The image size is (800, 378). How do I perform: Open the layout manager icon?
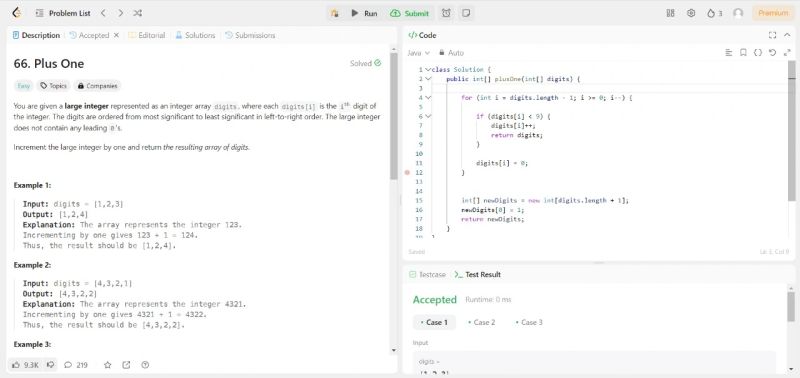[x=671, y=13]
